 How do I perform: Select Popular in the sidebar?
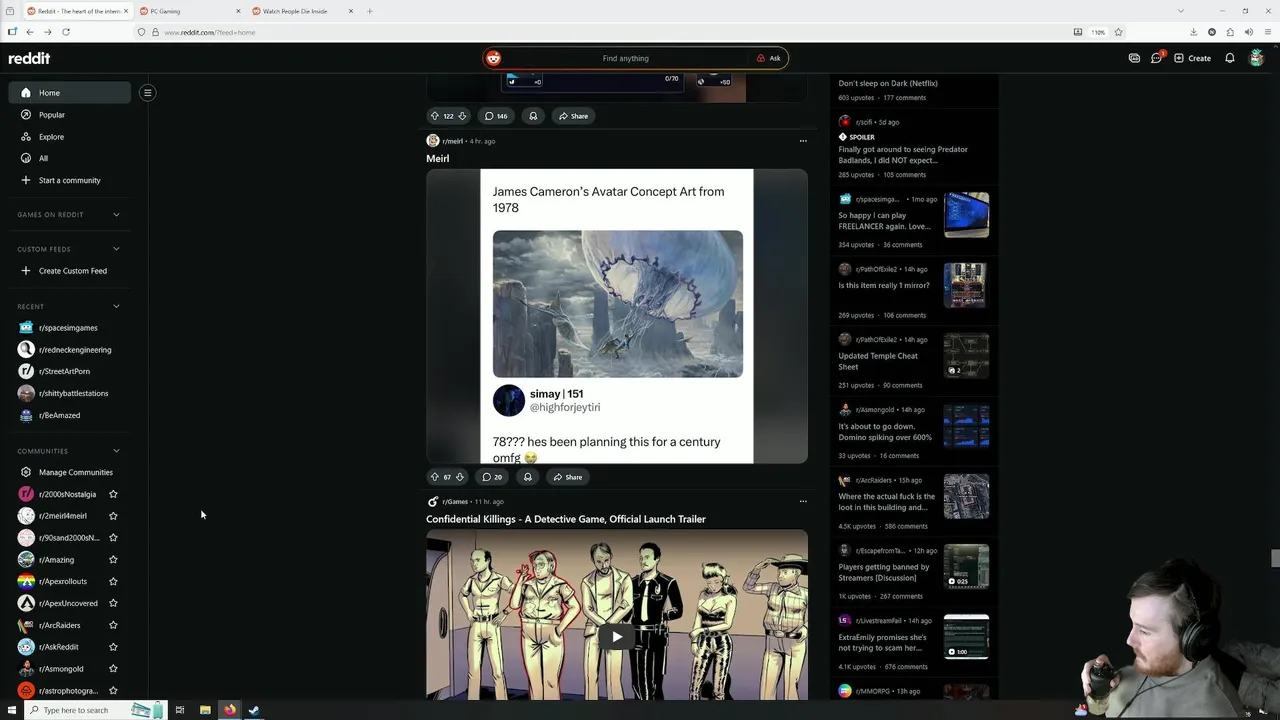pyautogui.click(x=69, y=115)
